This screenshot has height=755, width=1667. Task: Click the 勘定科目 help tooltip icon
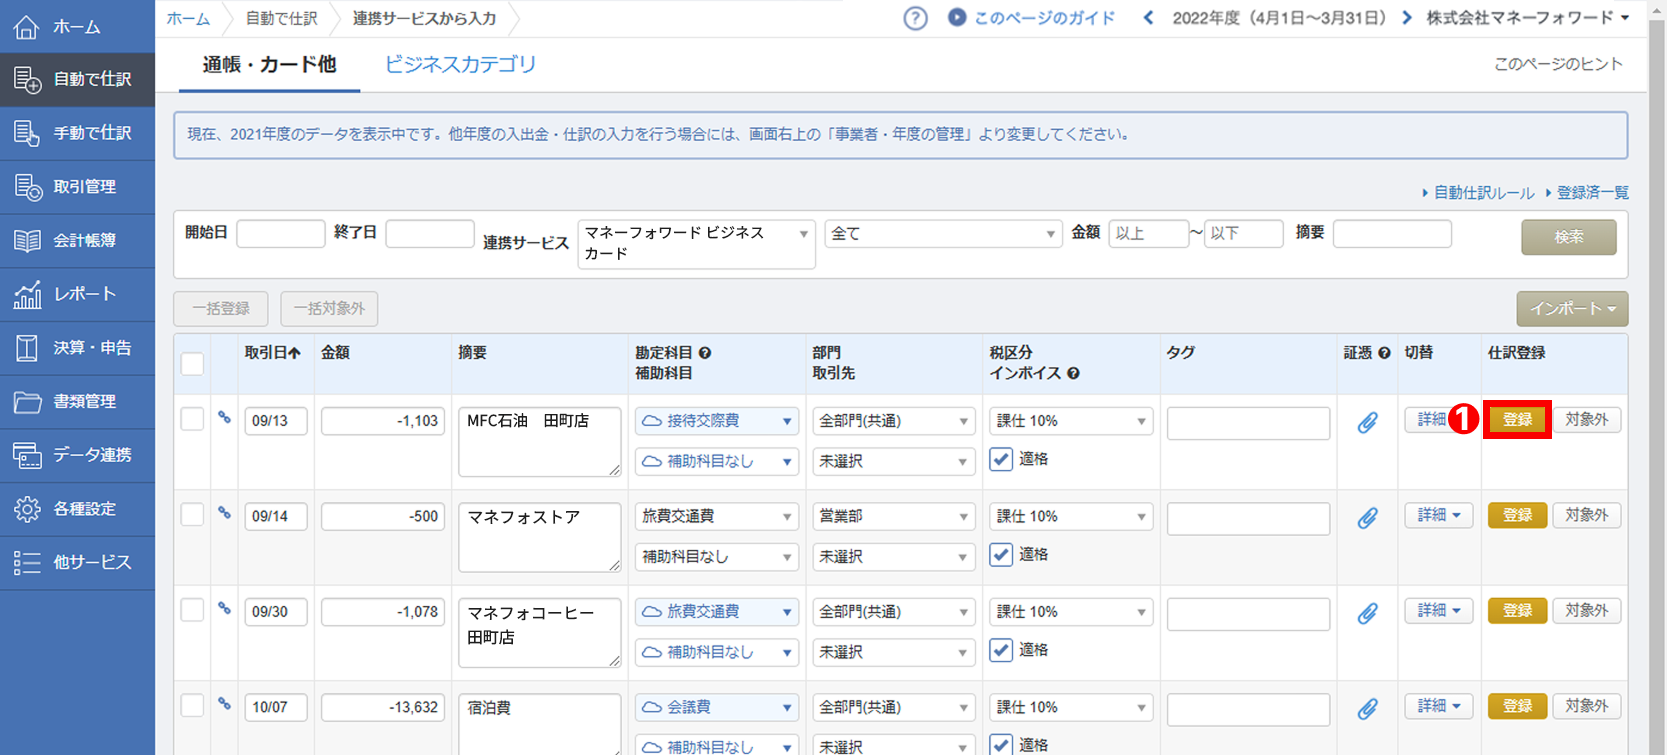click(x=705, y=353)
